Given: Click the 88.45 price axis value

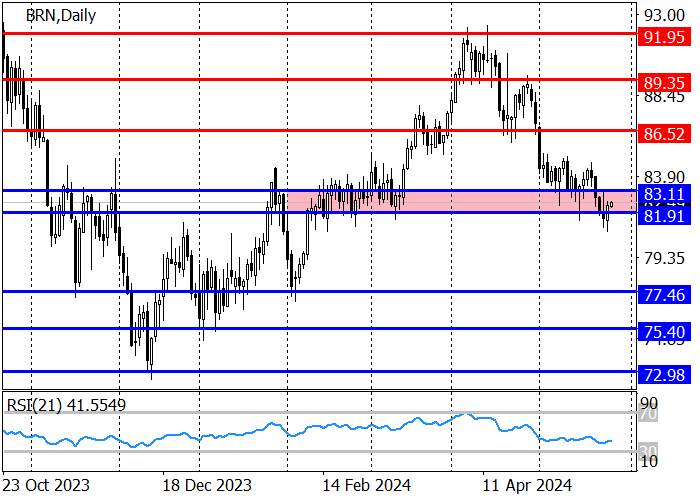Looking at the screenshot, I should pyautogui.click(x=664, y=98).
